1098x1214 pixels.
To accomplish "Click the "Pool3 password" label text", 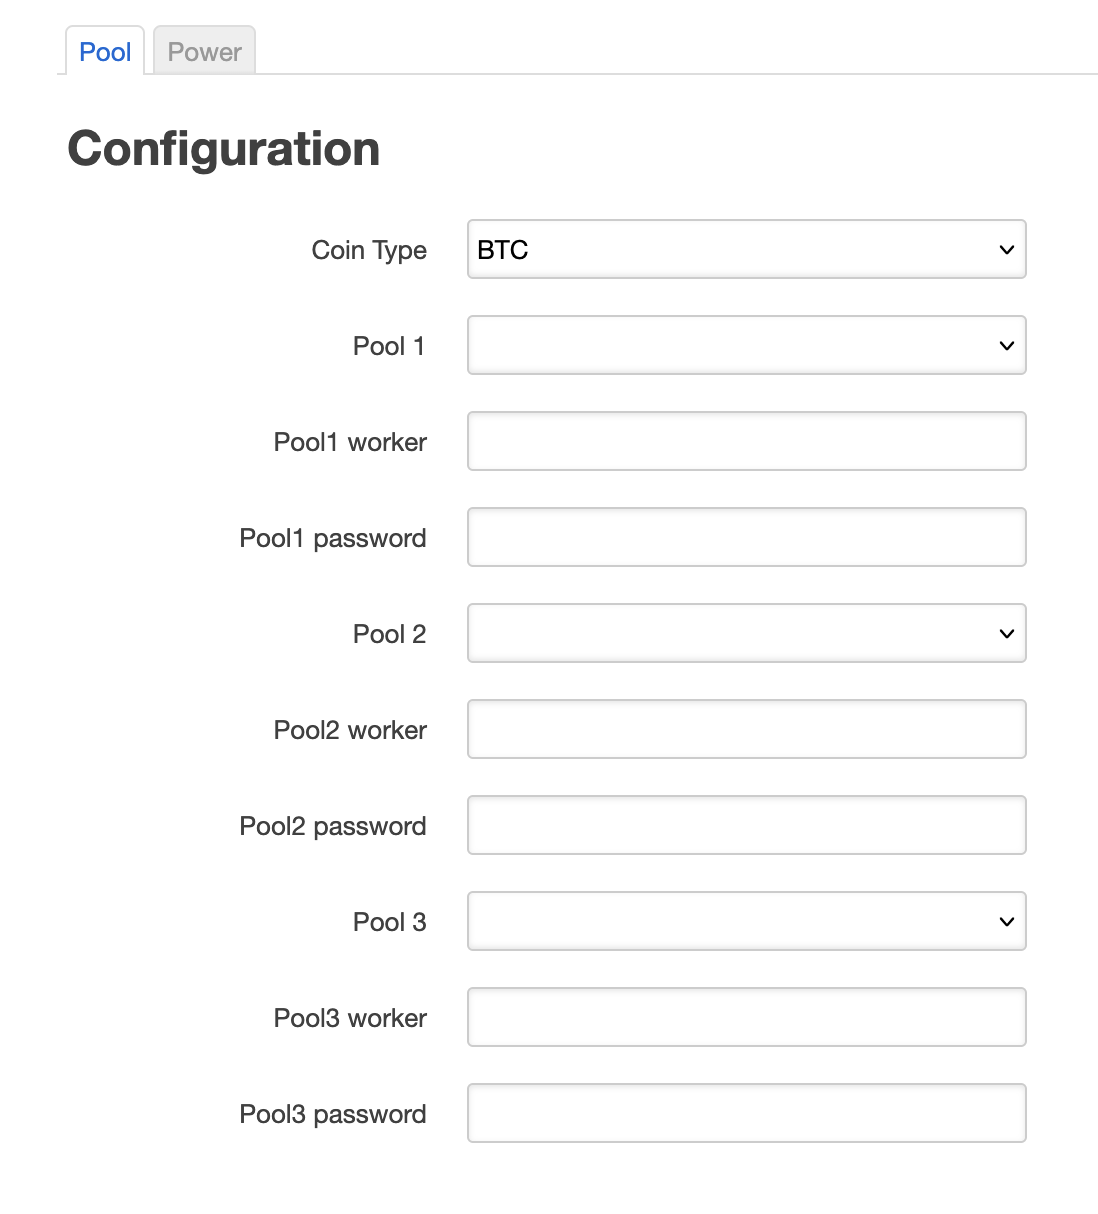I will (333, 1114).
